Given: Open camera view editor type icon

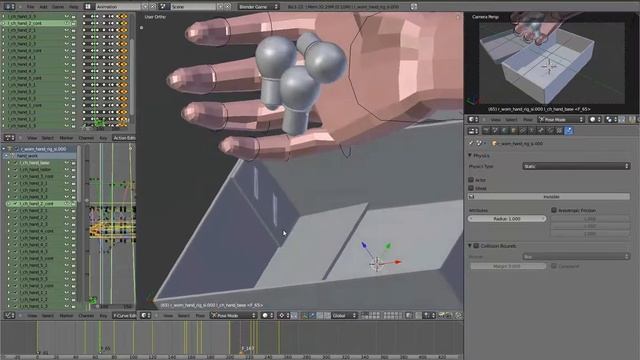Looking at the screenshot, I should pos(472,120).
